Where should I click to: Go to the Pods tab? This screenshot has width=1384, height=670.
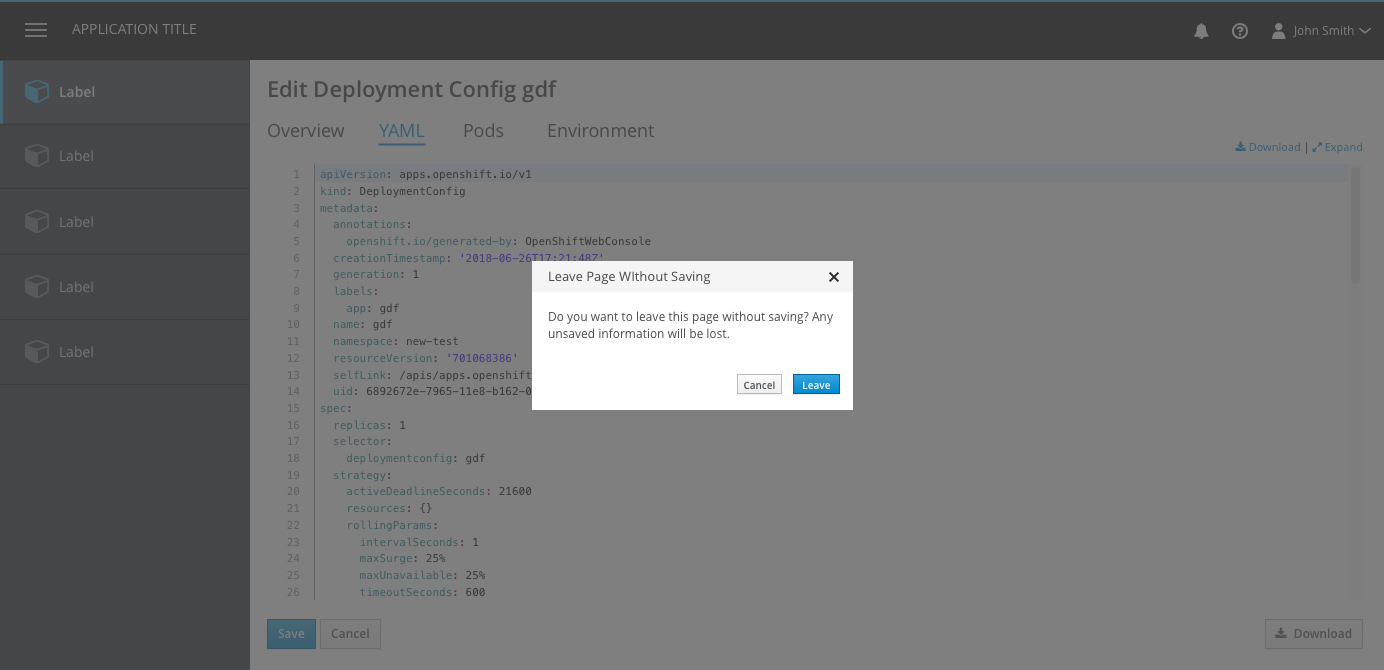coord(483,131)
